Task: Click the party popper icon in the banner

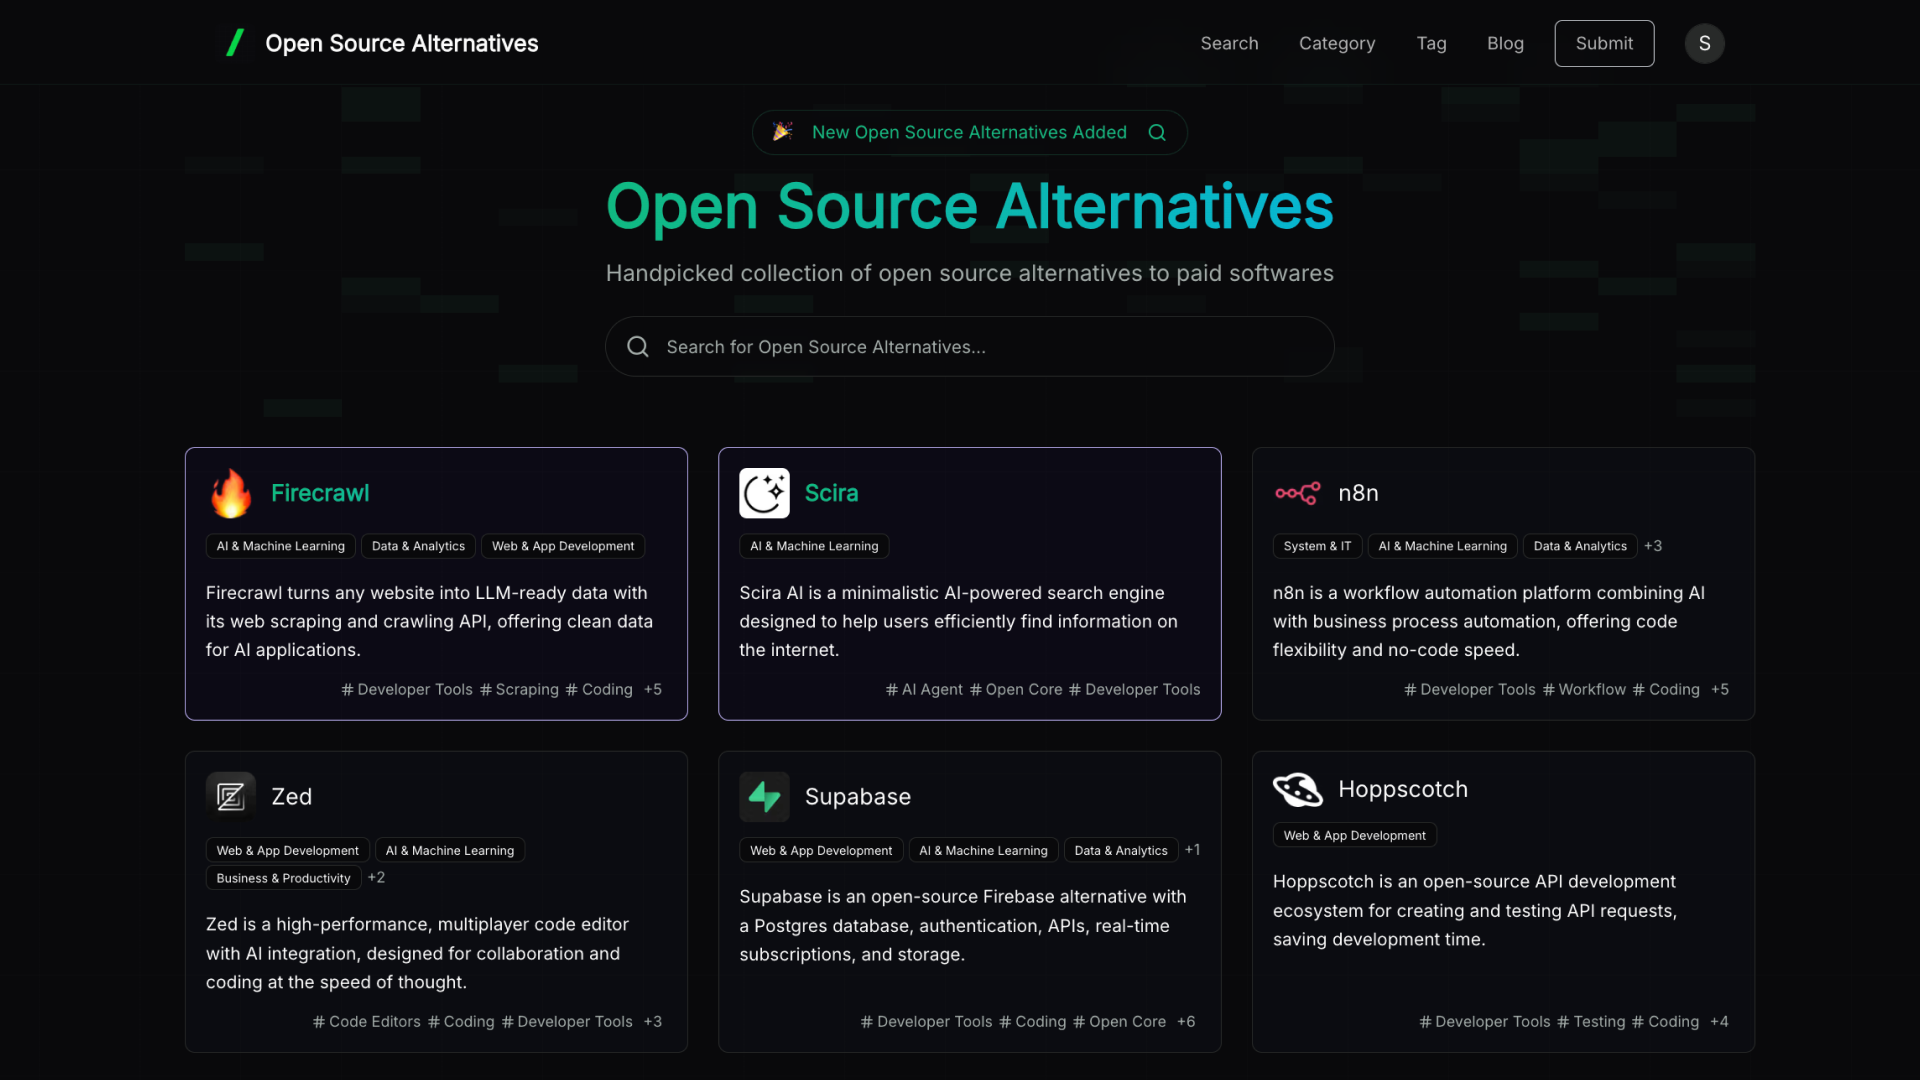Action: [x=783, y=132]
